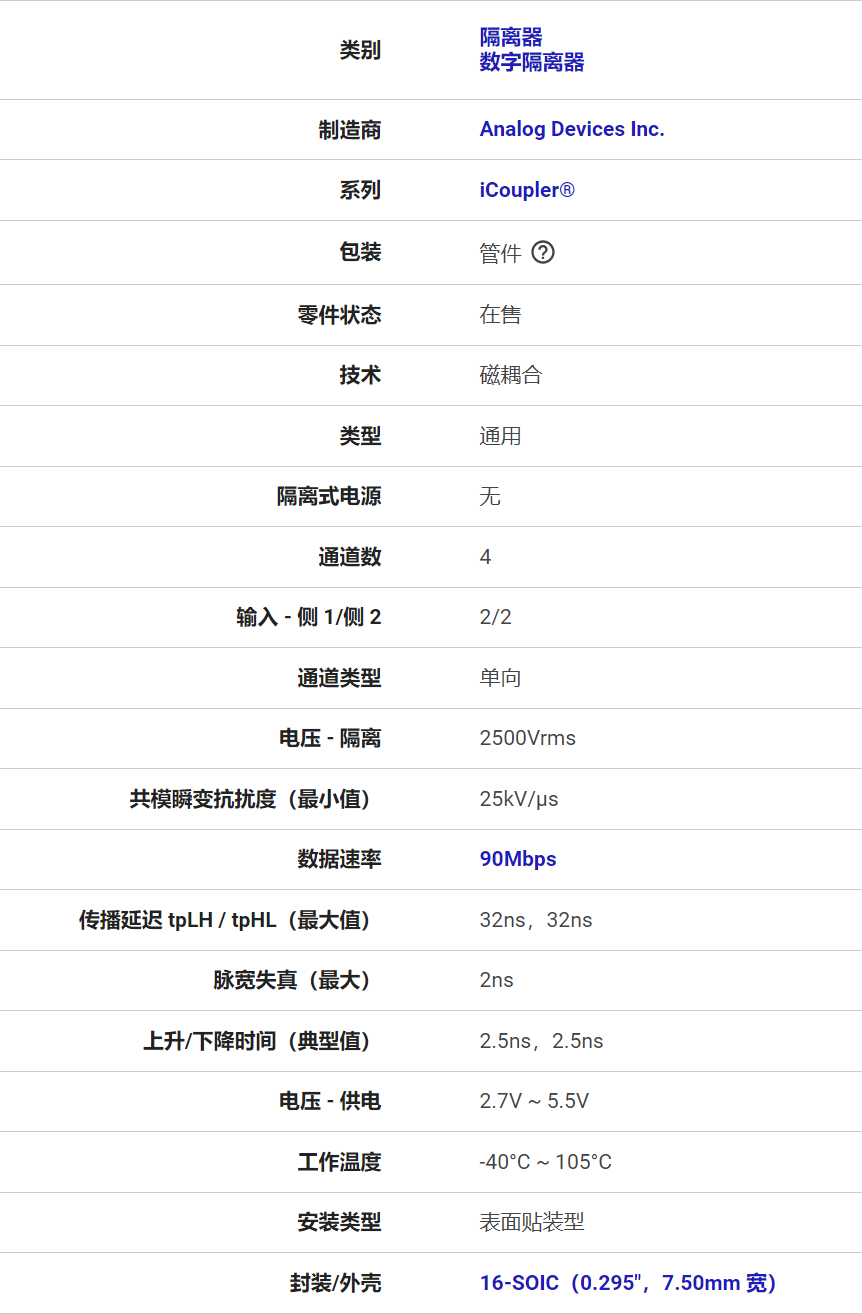The image size is (862, 1314).
Task: Click the 管件 packaging value
Action: [x=500, y=254]
